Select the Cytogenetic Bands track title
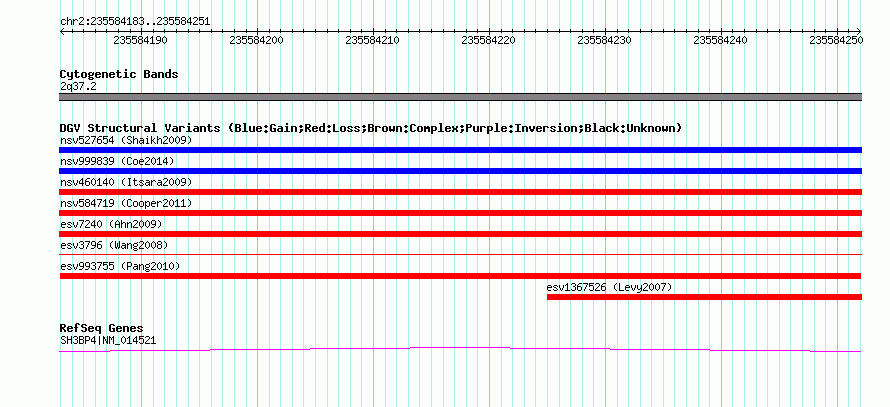The height and width of the screenshot is (407, 890). coord(119,74)
